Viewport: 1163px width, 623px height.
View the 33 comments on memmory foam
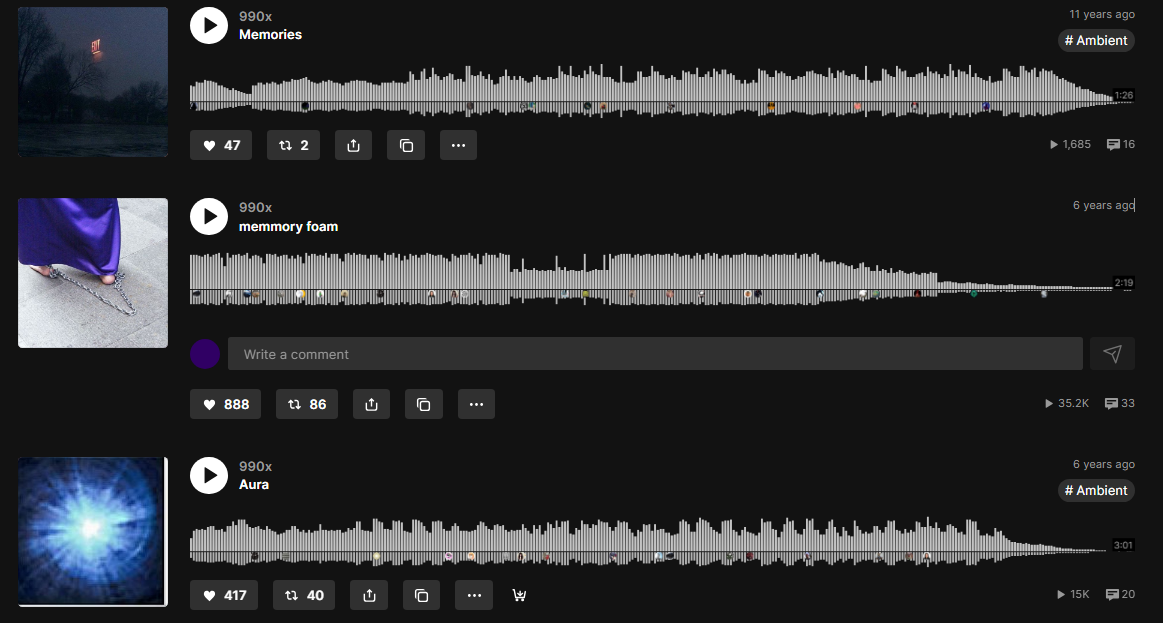tap(1119, 403)
